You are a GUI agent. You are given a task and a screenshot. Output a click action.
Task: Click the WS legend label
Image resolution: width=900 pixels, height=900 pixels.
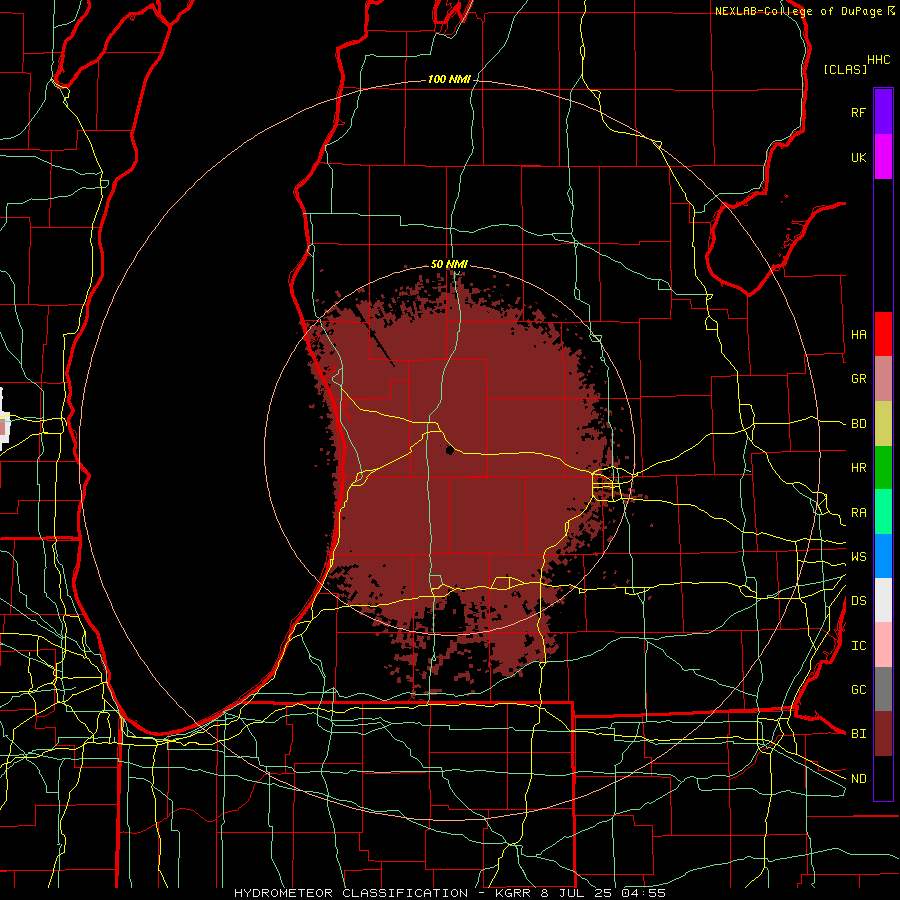click(858, 557)
